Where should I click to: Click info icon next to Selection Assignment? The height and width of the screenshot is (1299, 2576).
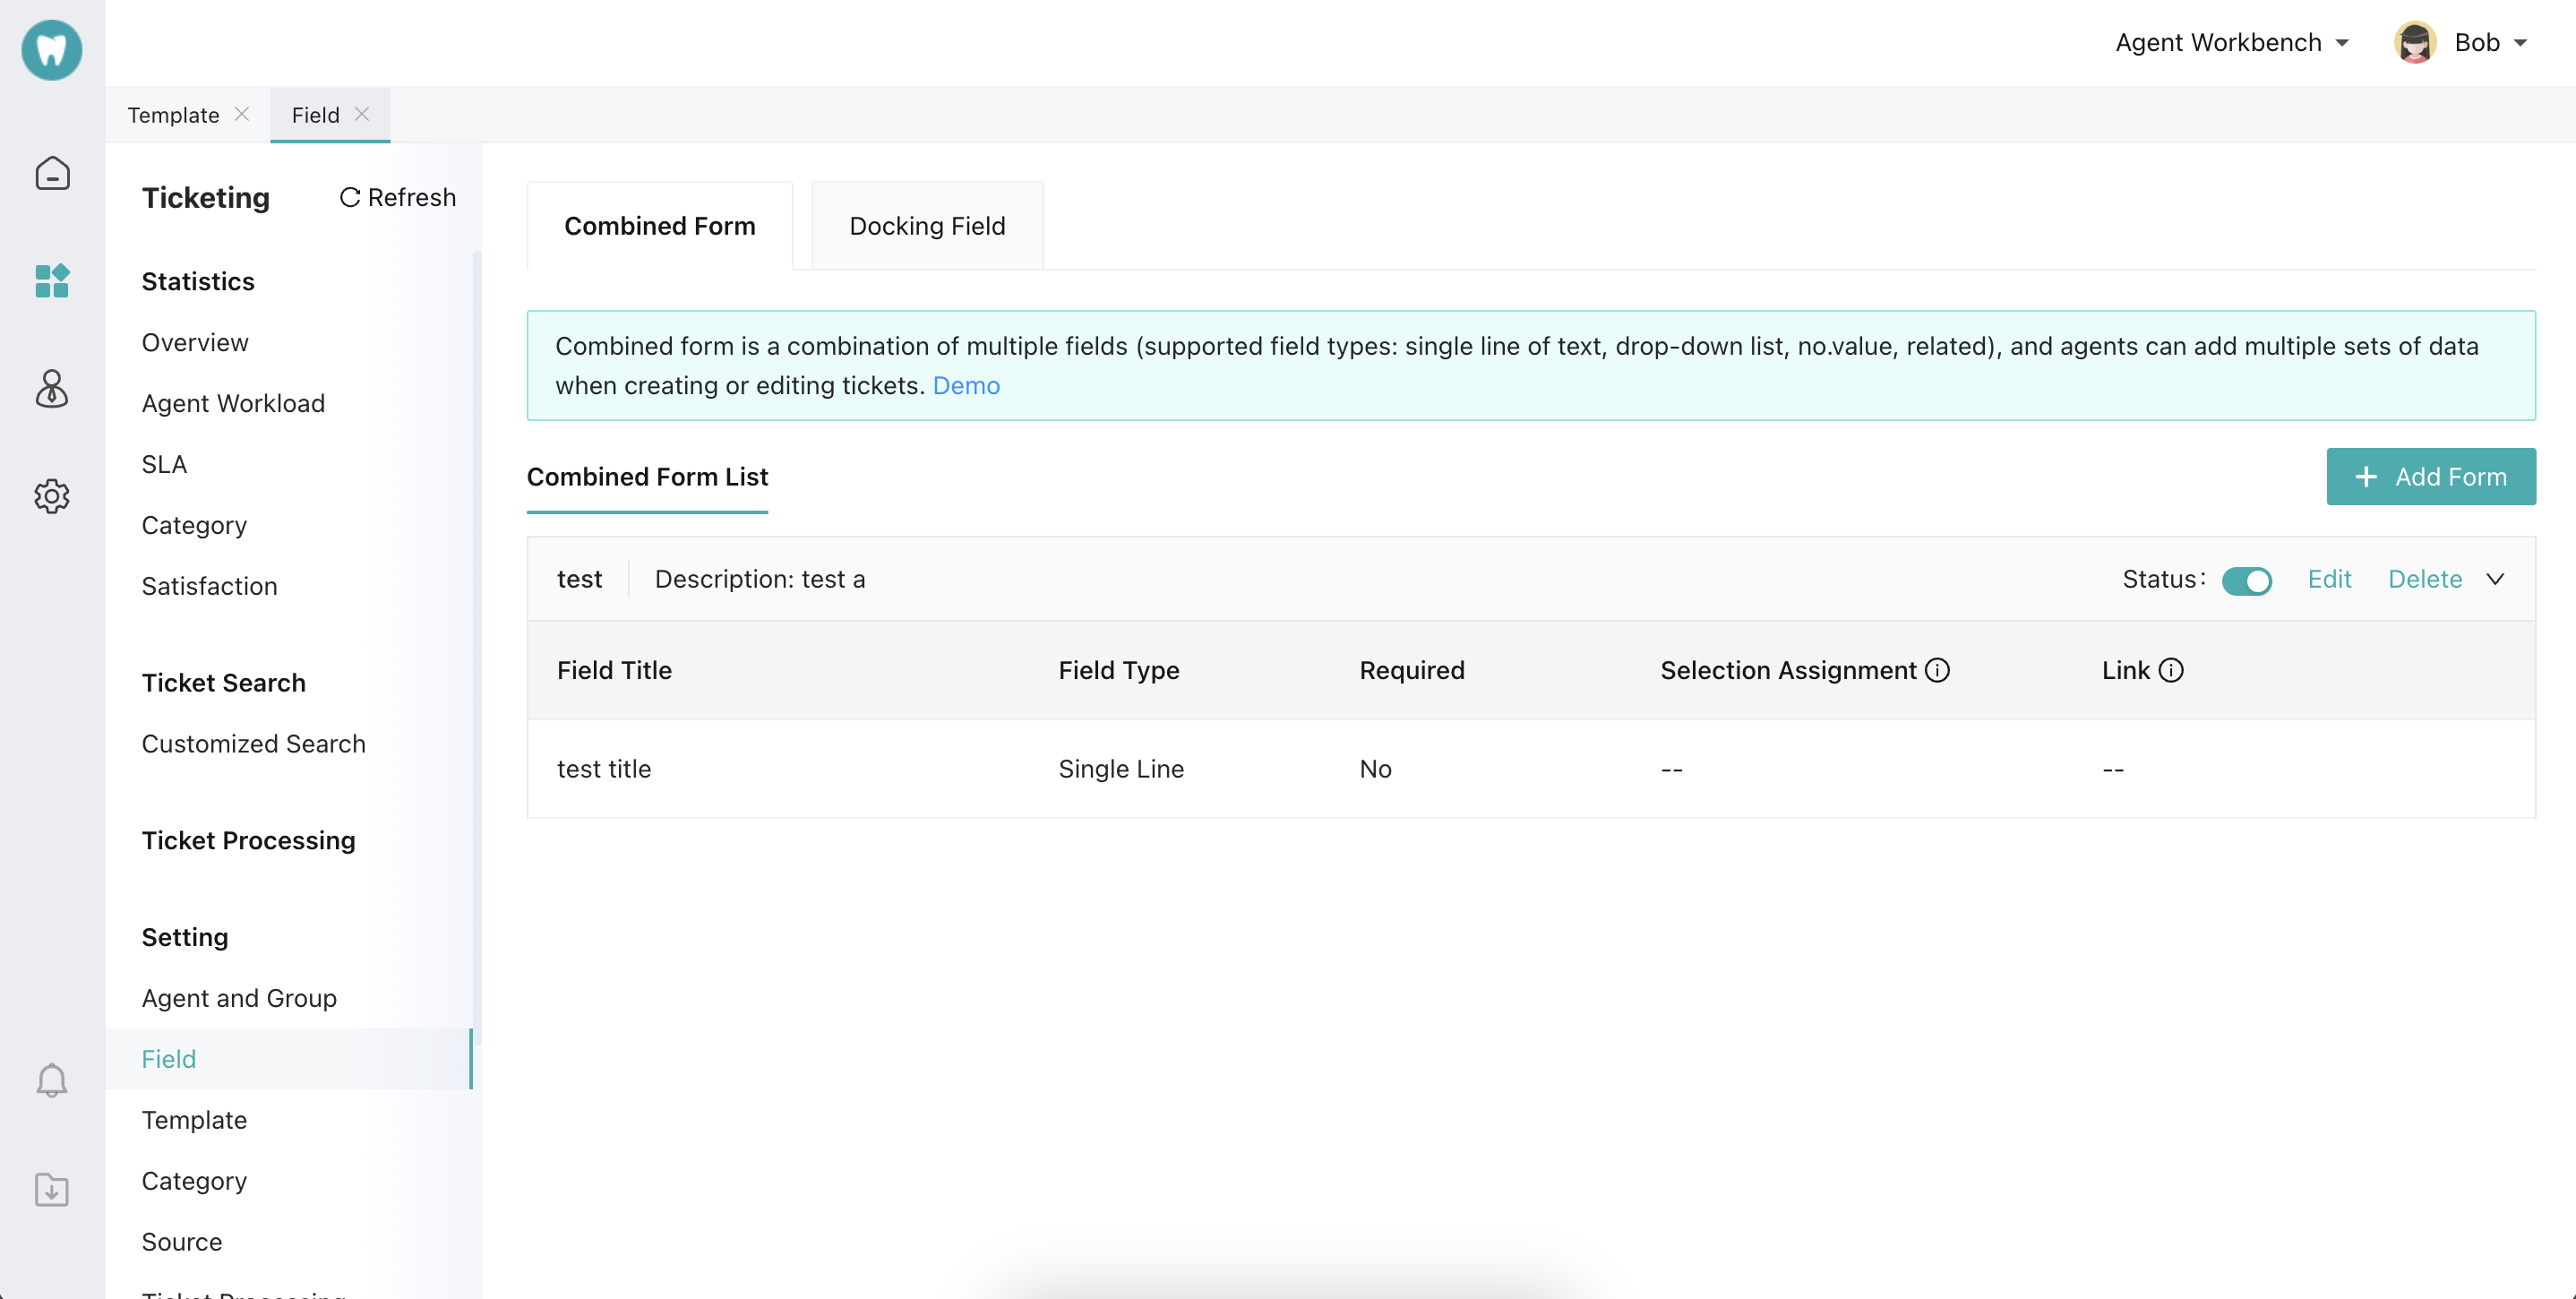[1938, 670]
